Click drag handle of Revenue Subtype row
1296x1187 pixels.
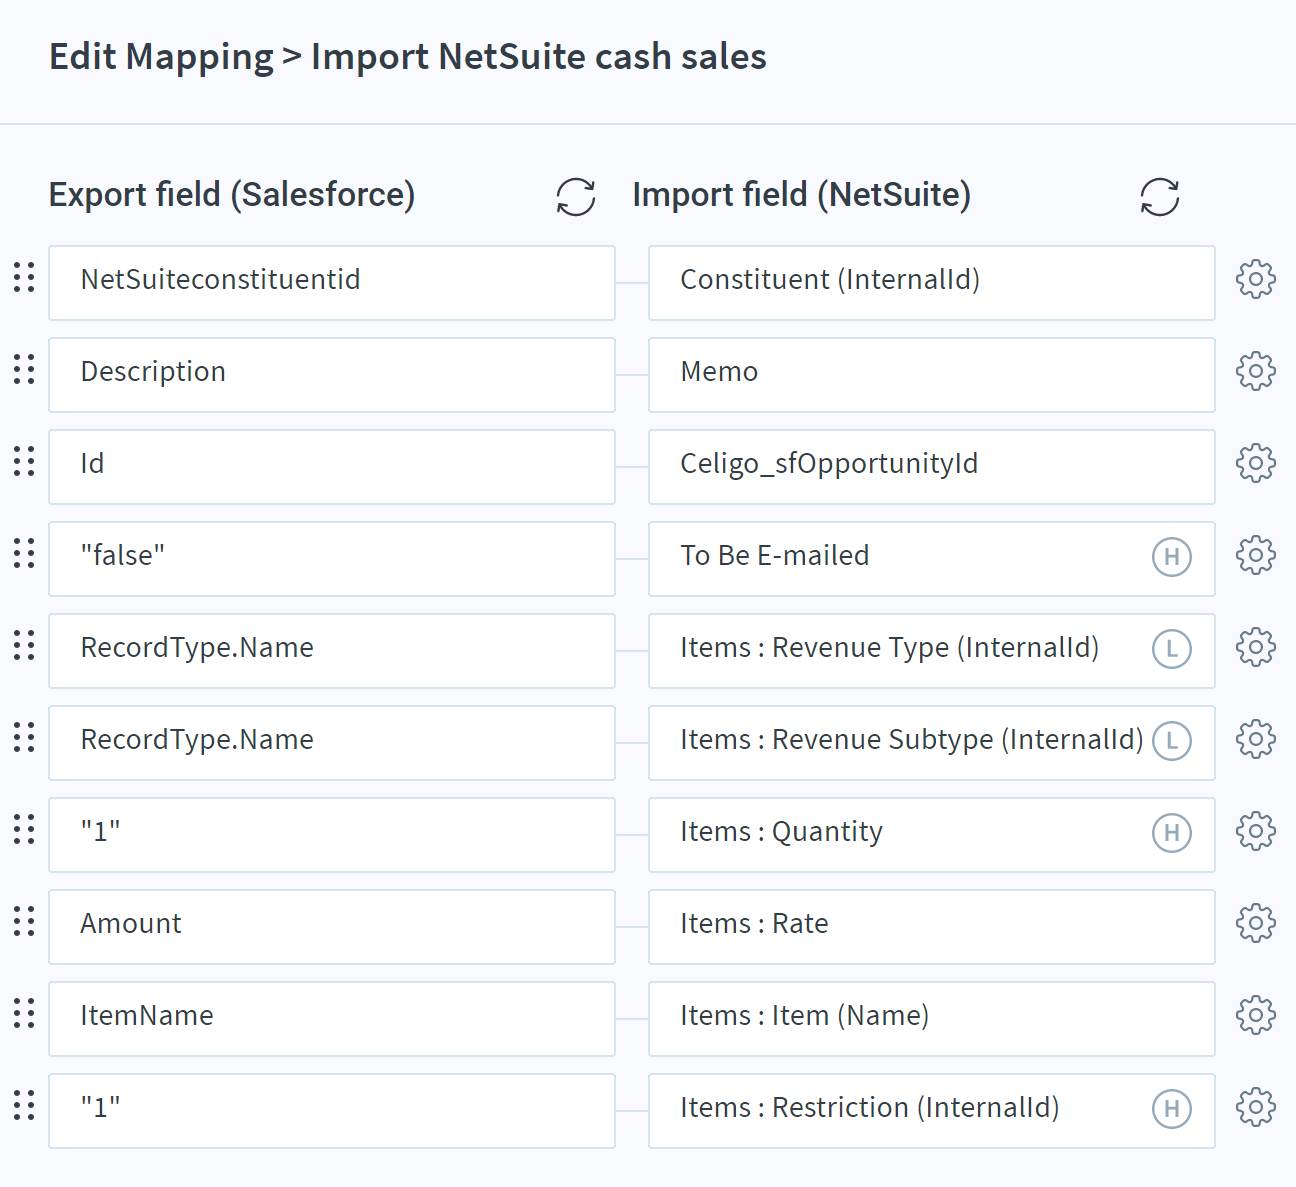point(24,737)
